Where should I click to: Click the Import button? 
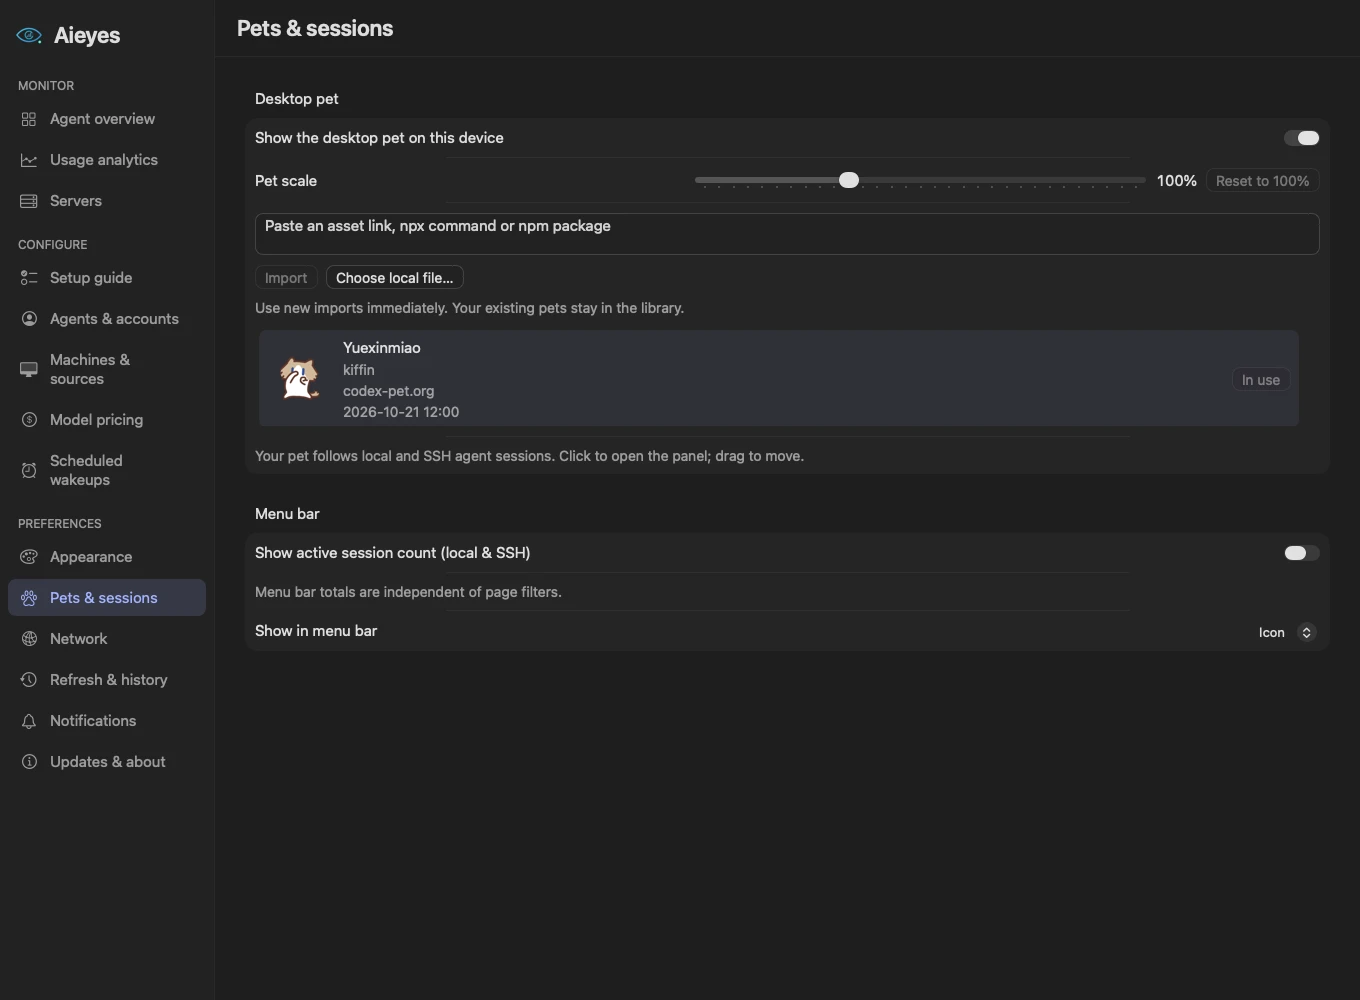click(286, 278)
